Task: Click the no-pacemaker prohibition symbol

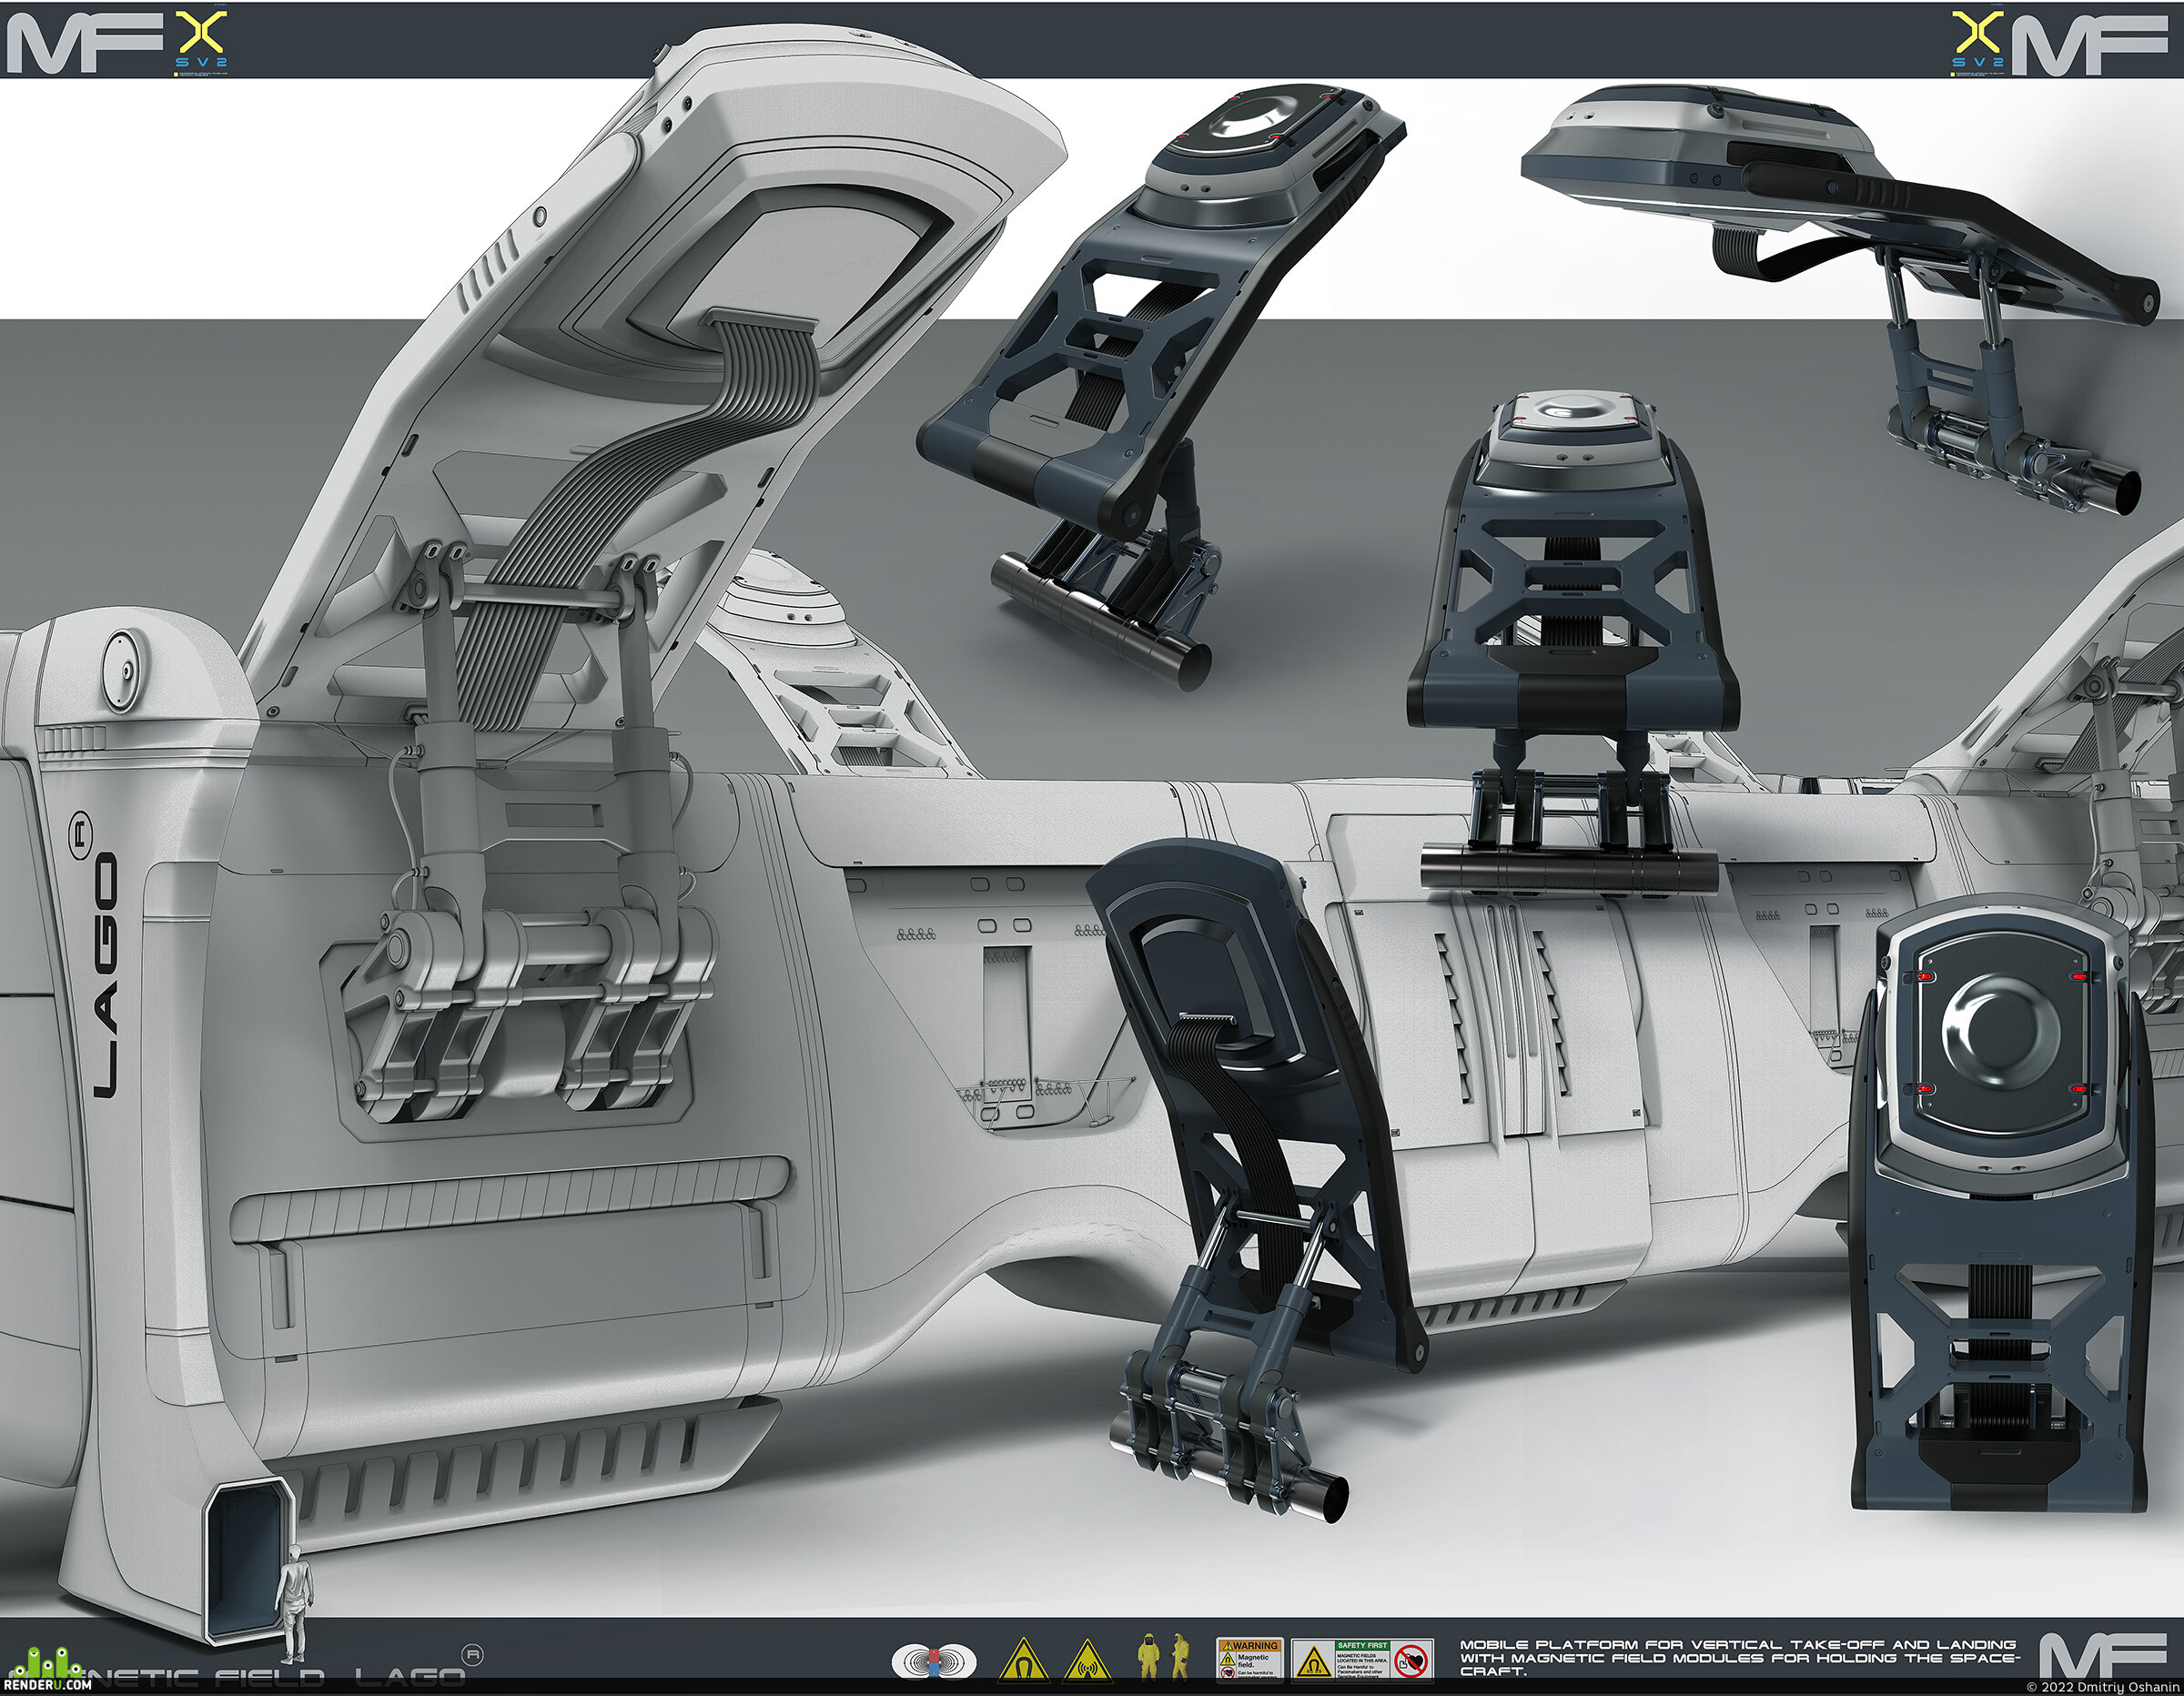Action: click(x=1411, y=1660)
